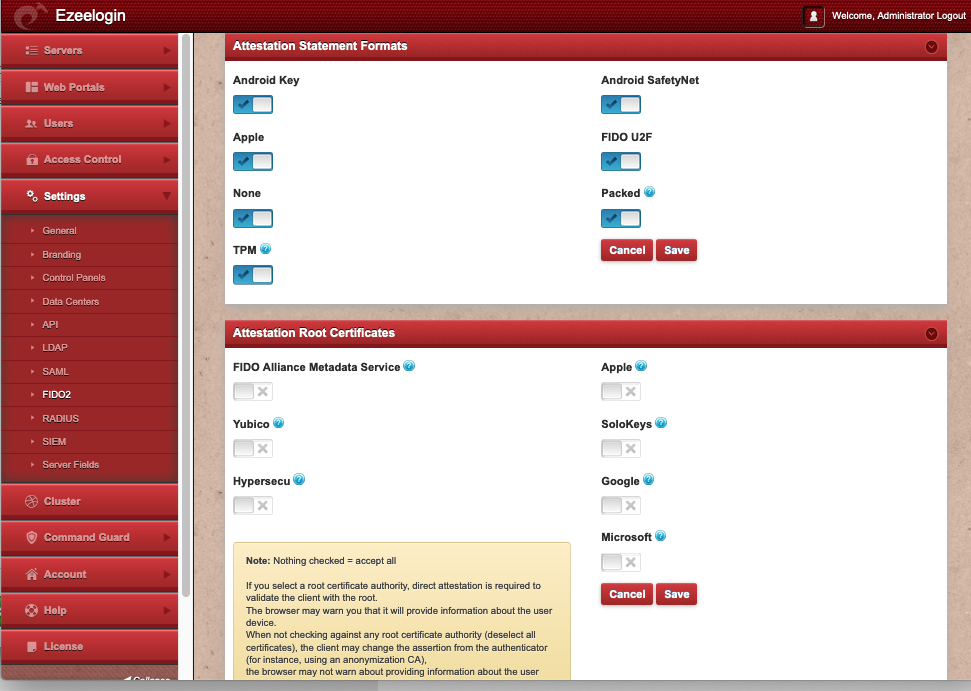
Task: Collapse the Attestation Root Certificates panel
Action: [931, 334]
